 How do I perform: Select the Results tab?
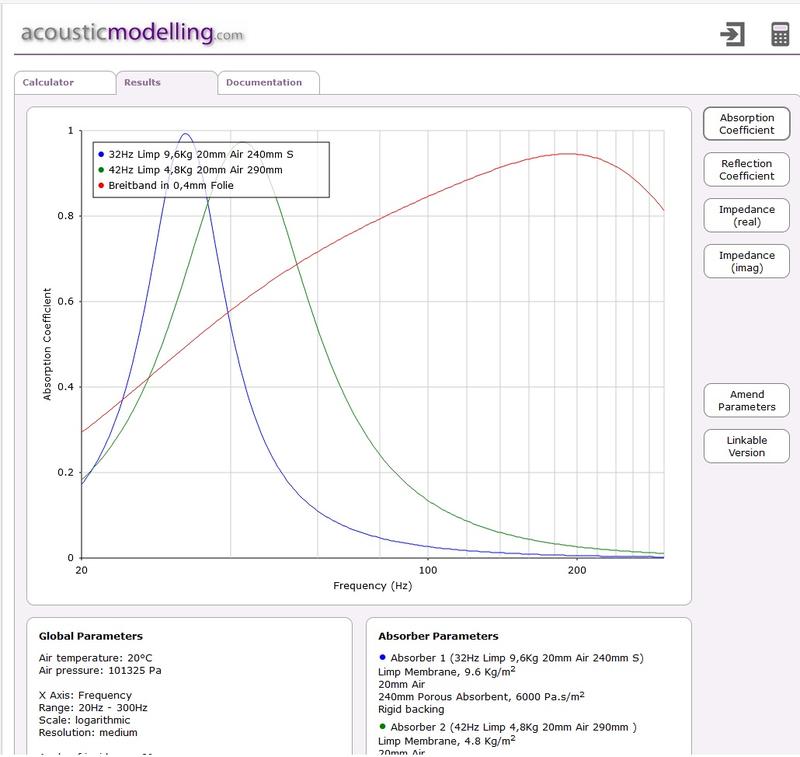pos(142,82)
